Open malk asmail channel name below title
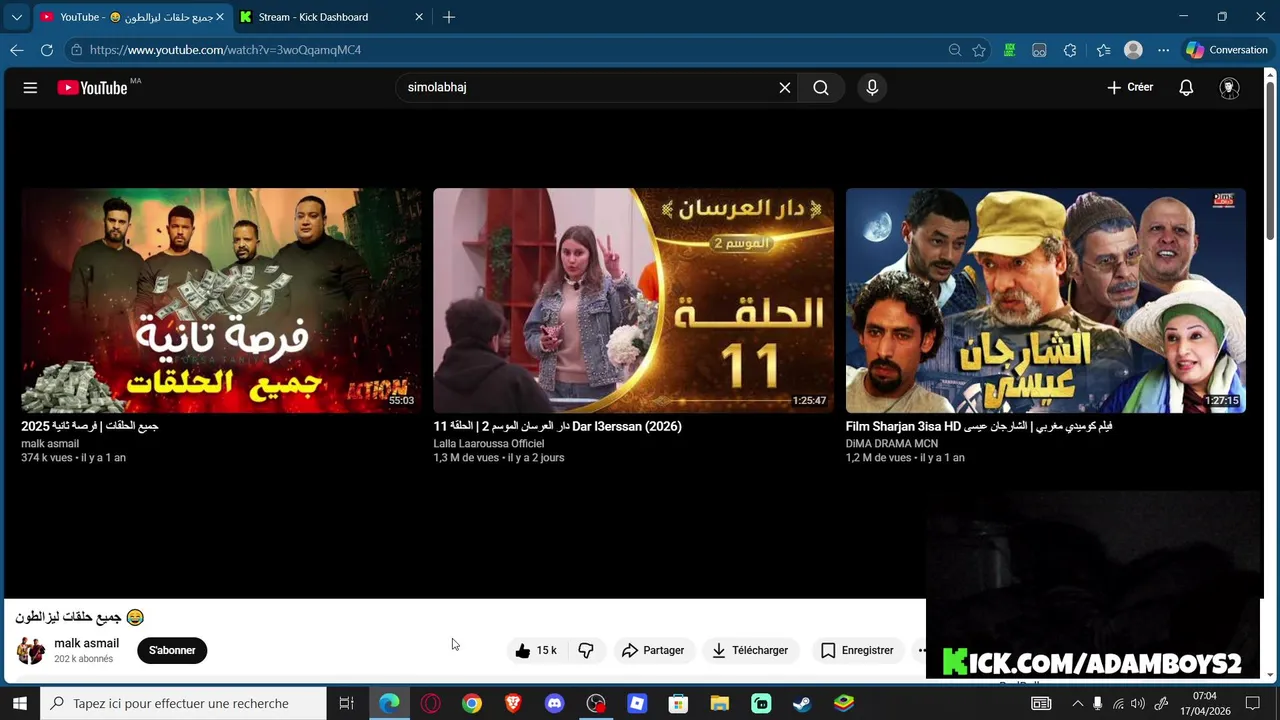This screenshot has width=1280, height=720. (x=86, y=643)
